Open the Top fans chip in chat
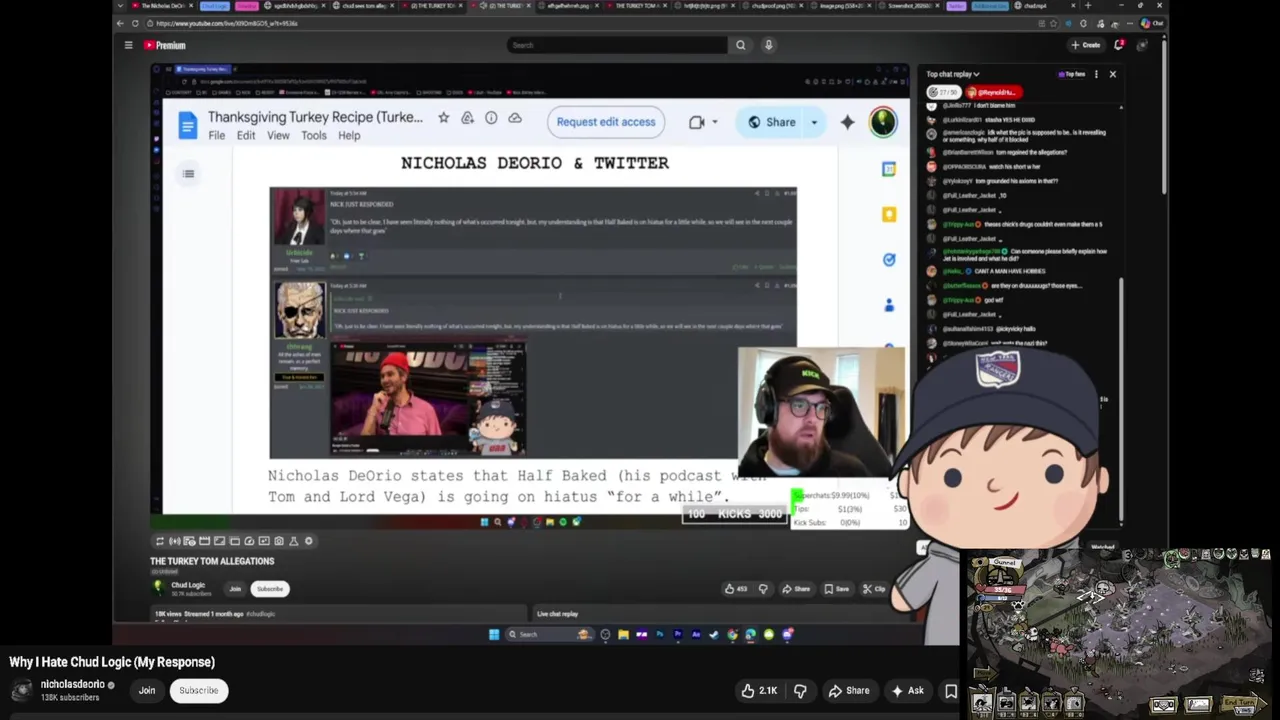The width and height of the screenshot is (1280, 720). pyautogui.click(x=1070, y=74)
